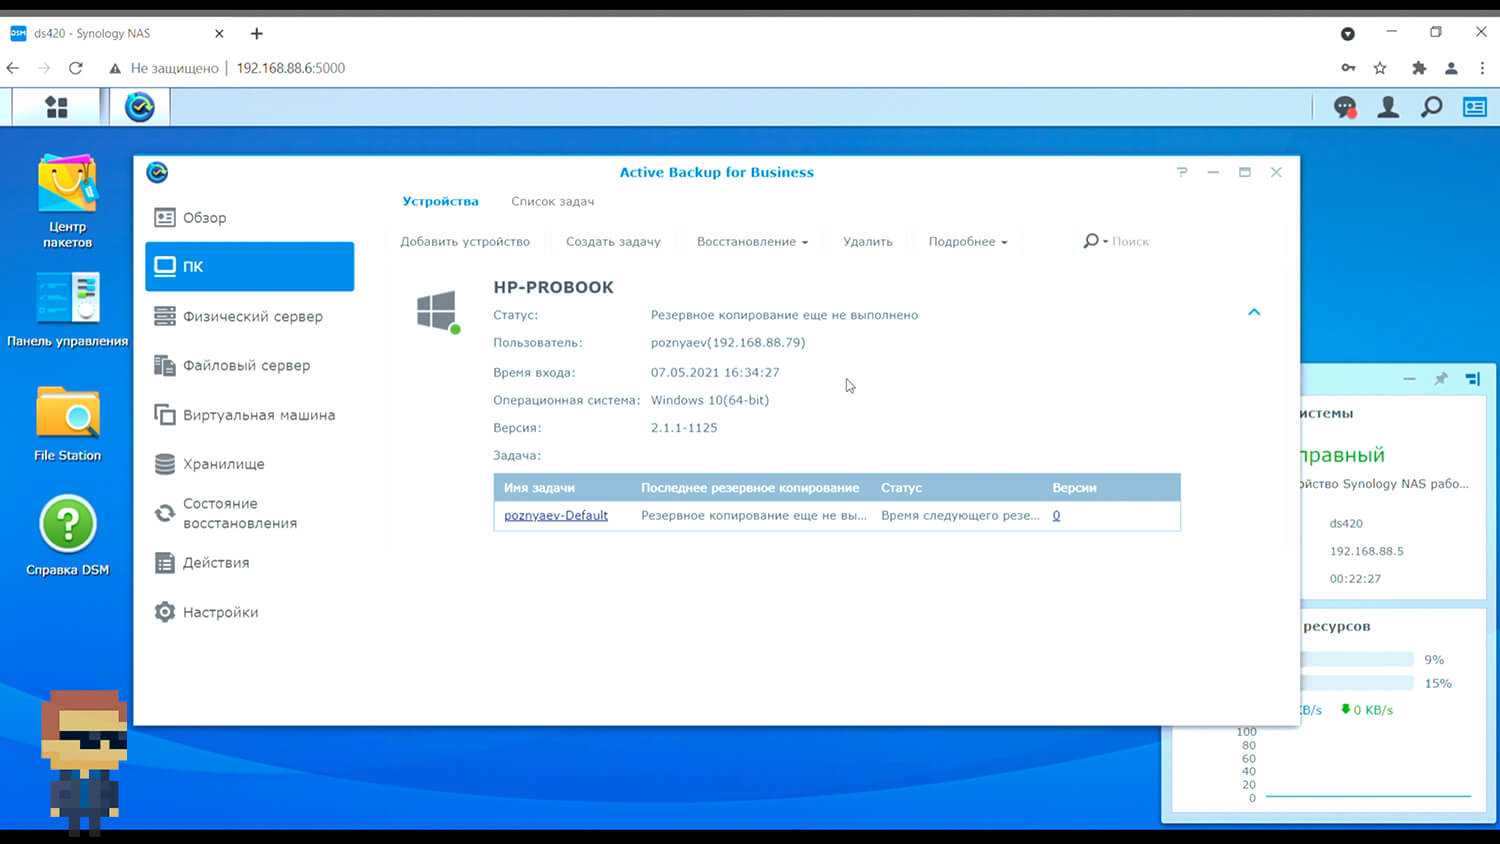1500x844 pixels.
Task: Toggle the DSM widgets panel icon
Action: 1475,107
